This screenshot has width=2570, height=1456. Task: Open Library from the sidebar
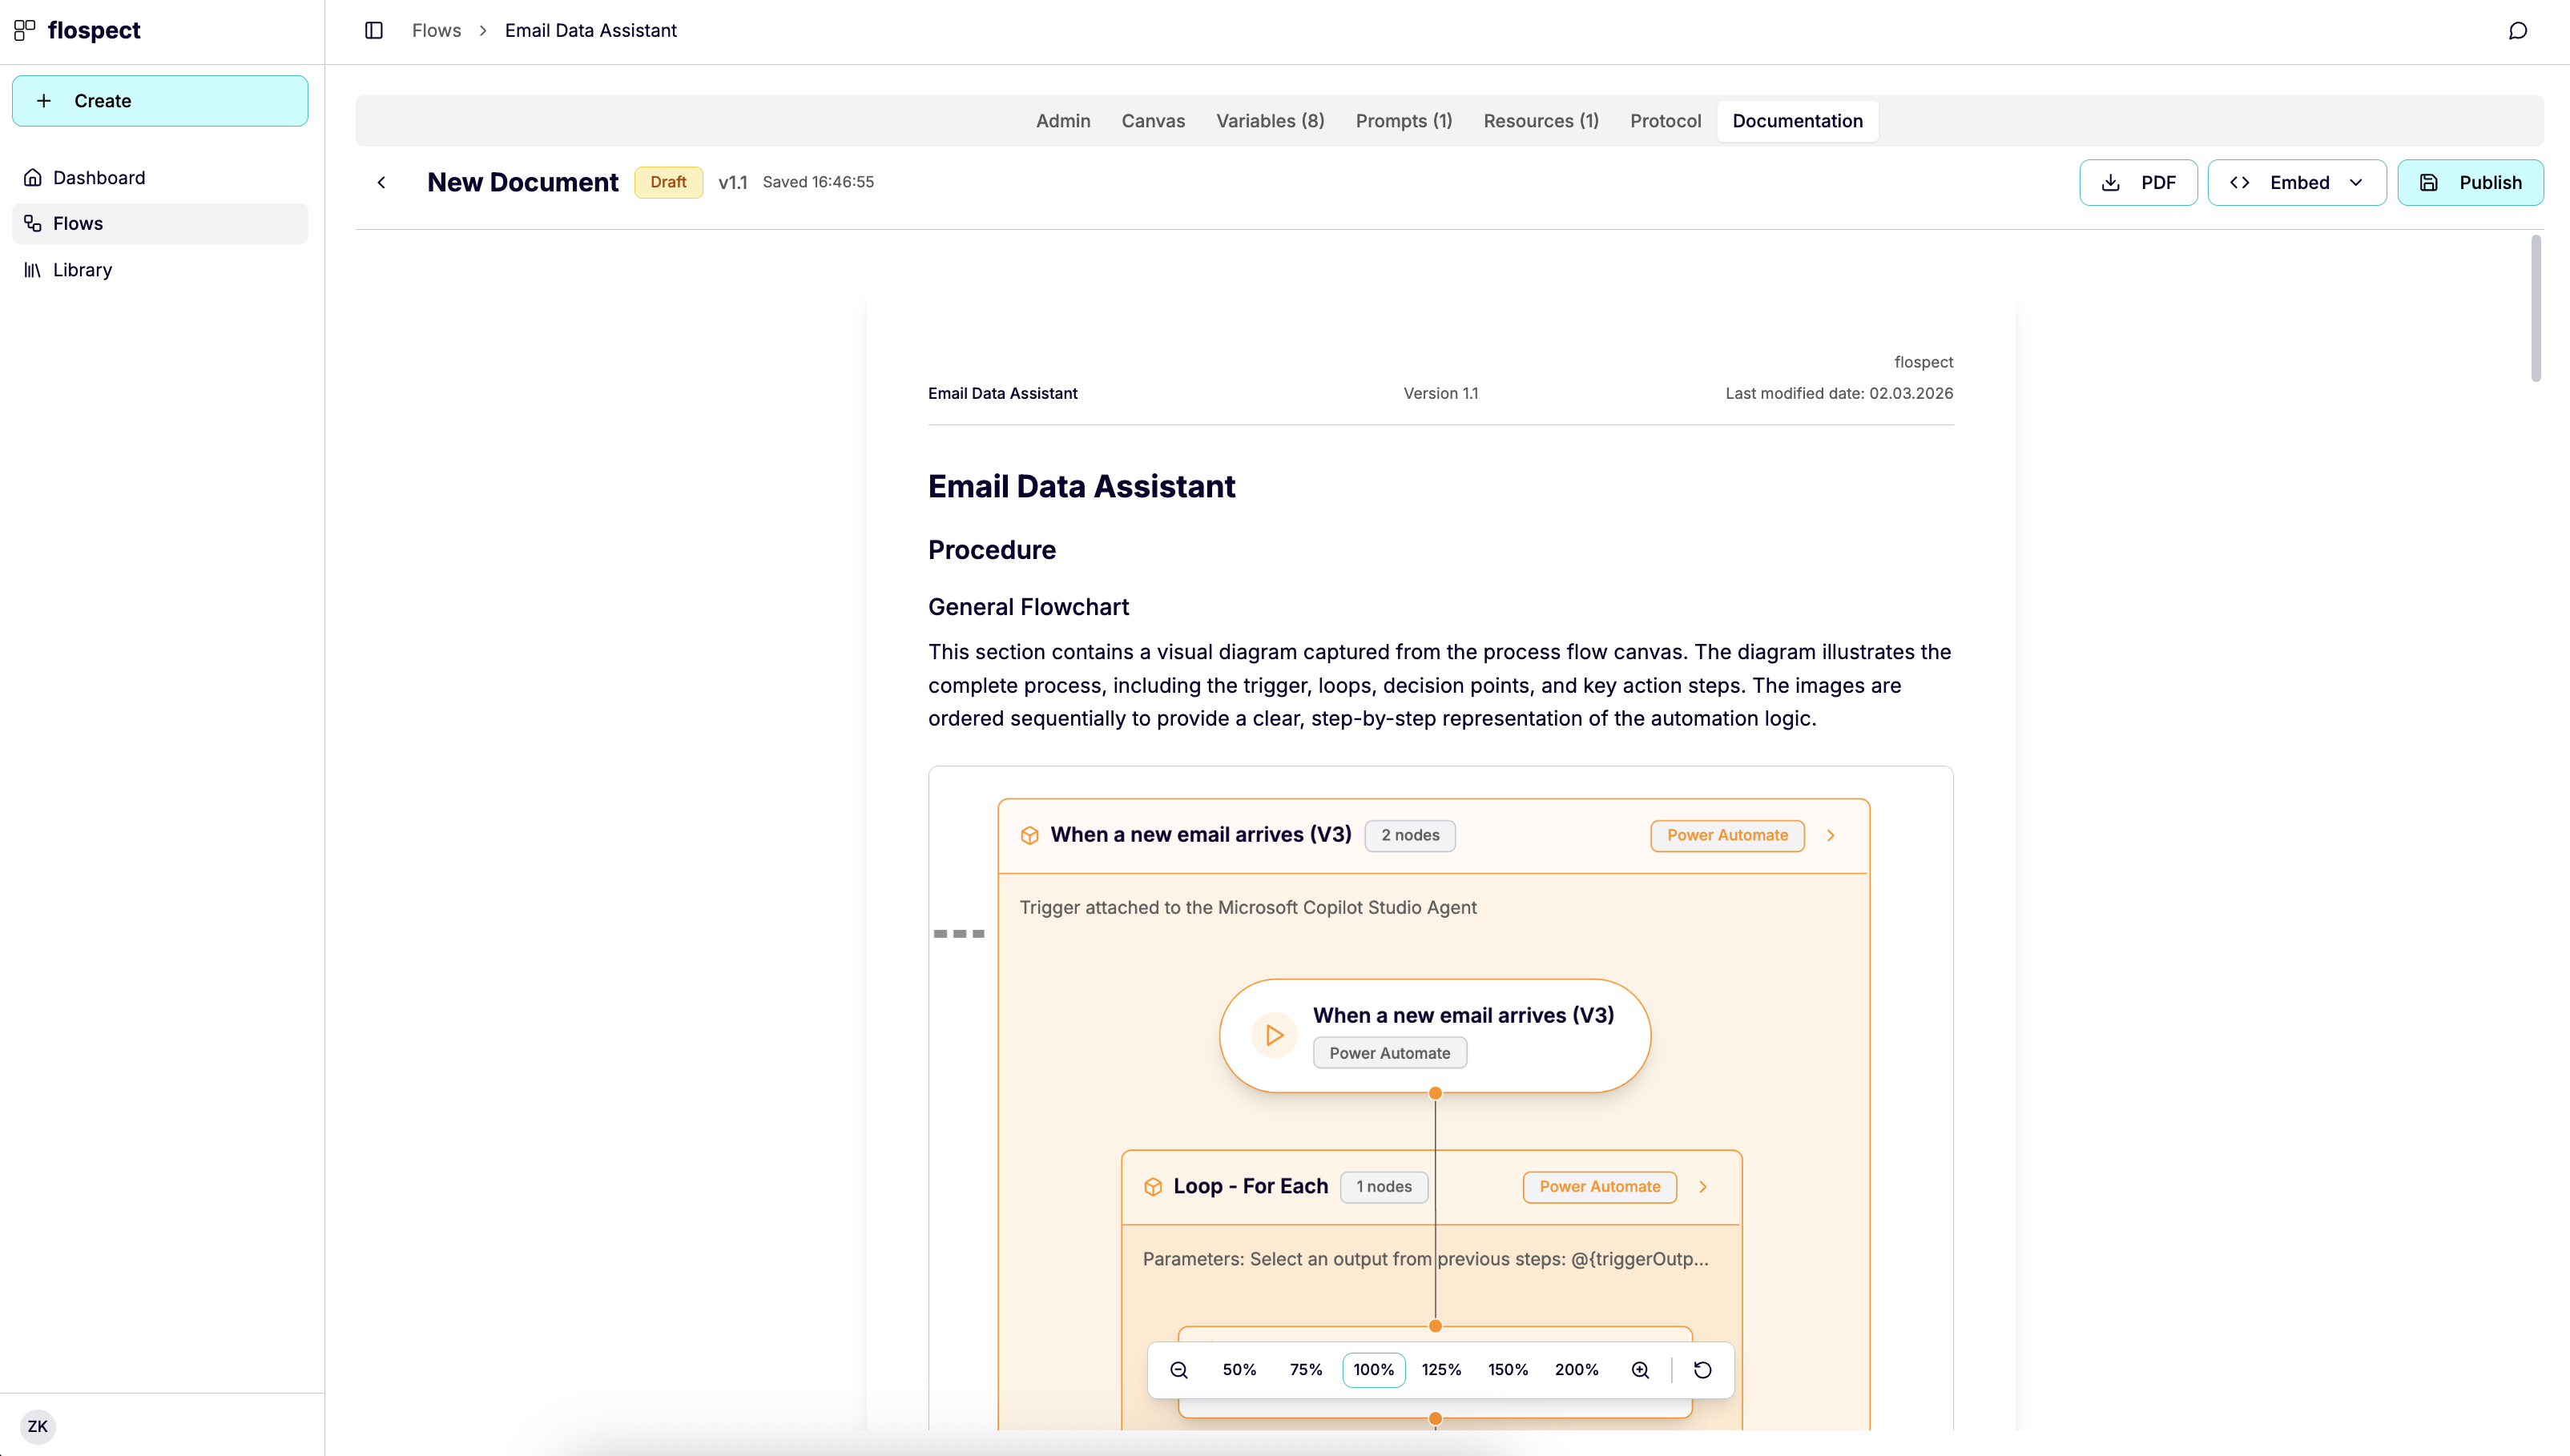82,269
